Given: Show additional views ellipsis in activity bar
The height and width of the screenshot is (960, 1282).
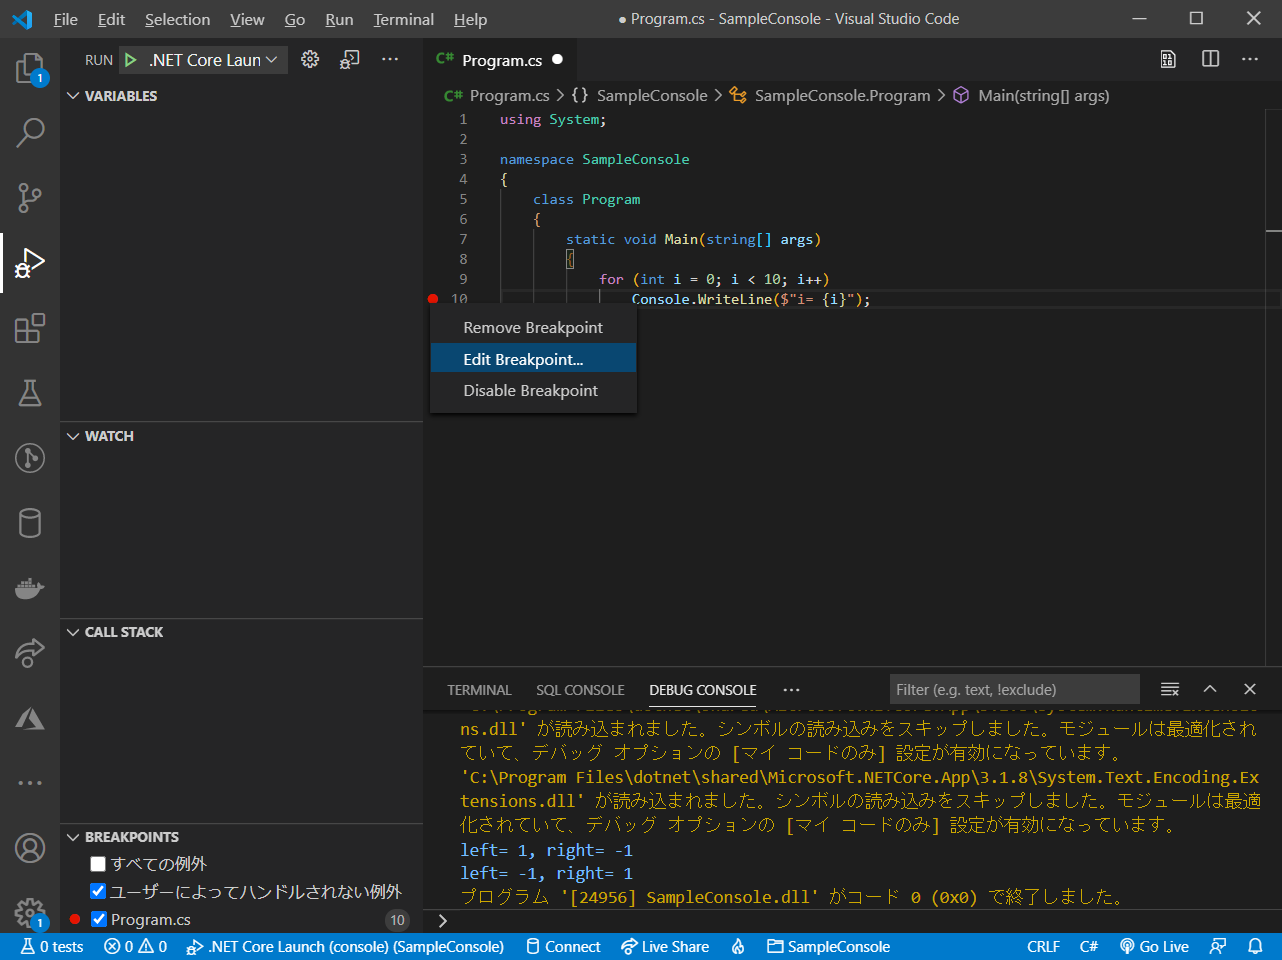Looking at the screenshot, I should click(30, 783).
